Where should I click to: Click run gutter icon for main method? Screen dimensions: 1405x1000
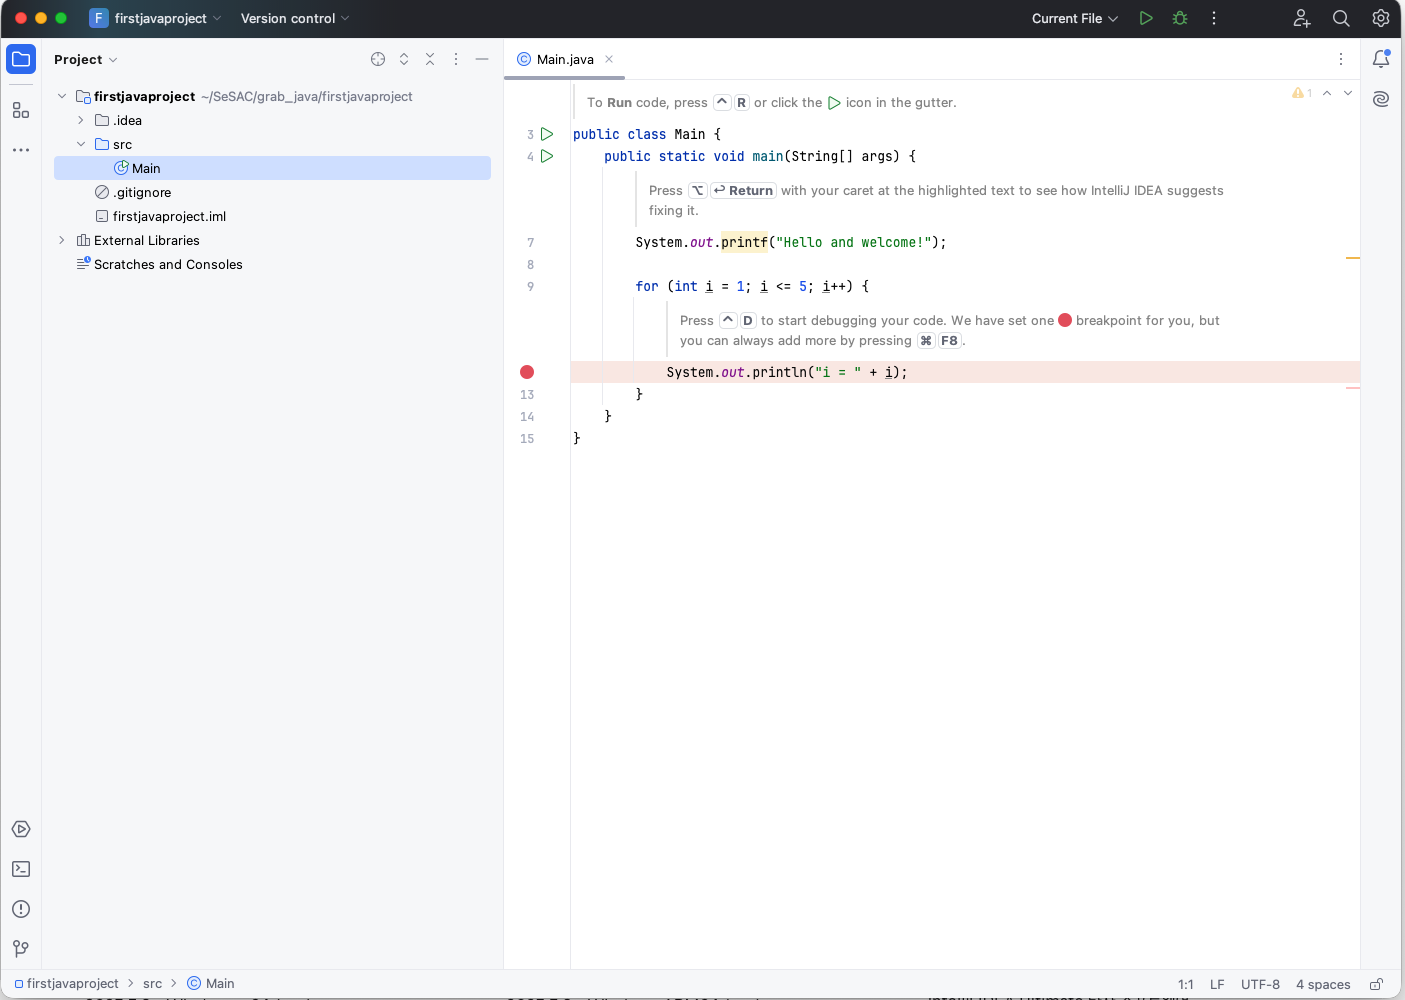click(x=547, y=156)
